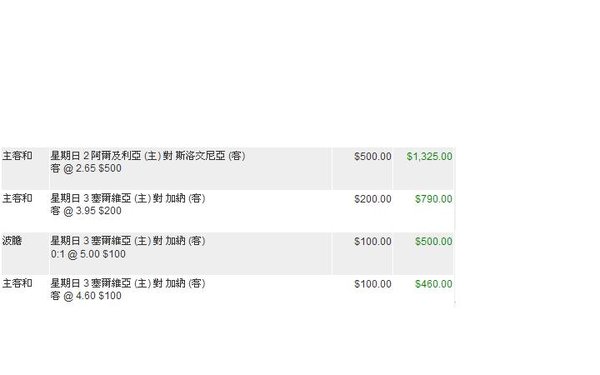The image size is (600, 375).
Task: Select match text in the $200.00 bet row
Action: 128,198
